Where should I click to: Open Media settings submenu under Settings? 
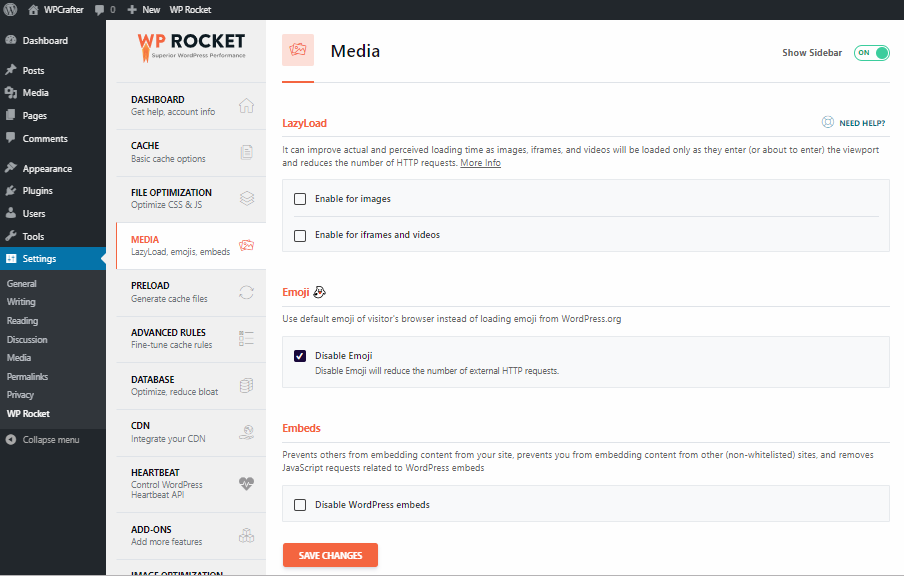[x=18, y=357]
